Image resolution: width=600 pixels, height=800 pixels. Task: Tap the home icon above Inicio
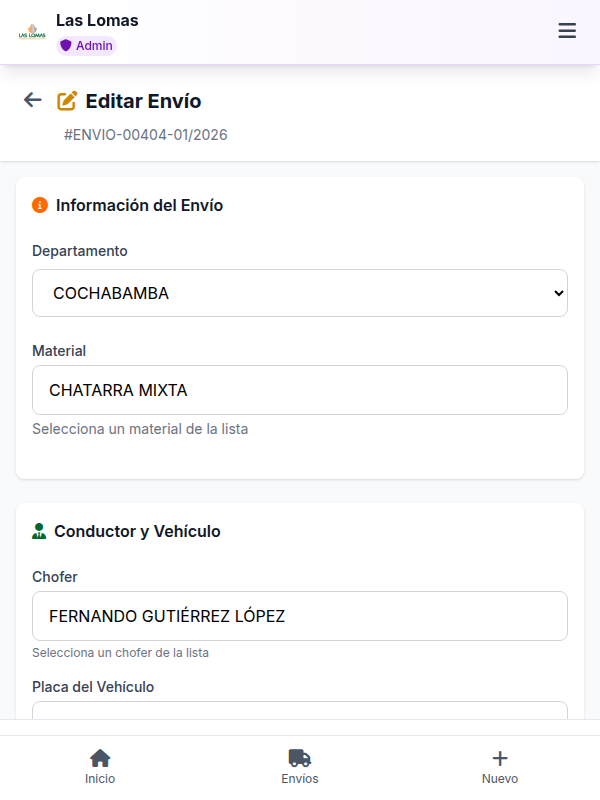click(x=100, y=758)
